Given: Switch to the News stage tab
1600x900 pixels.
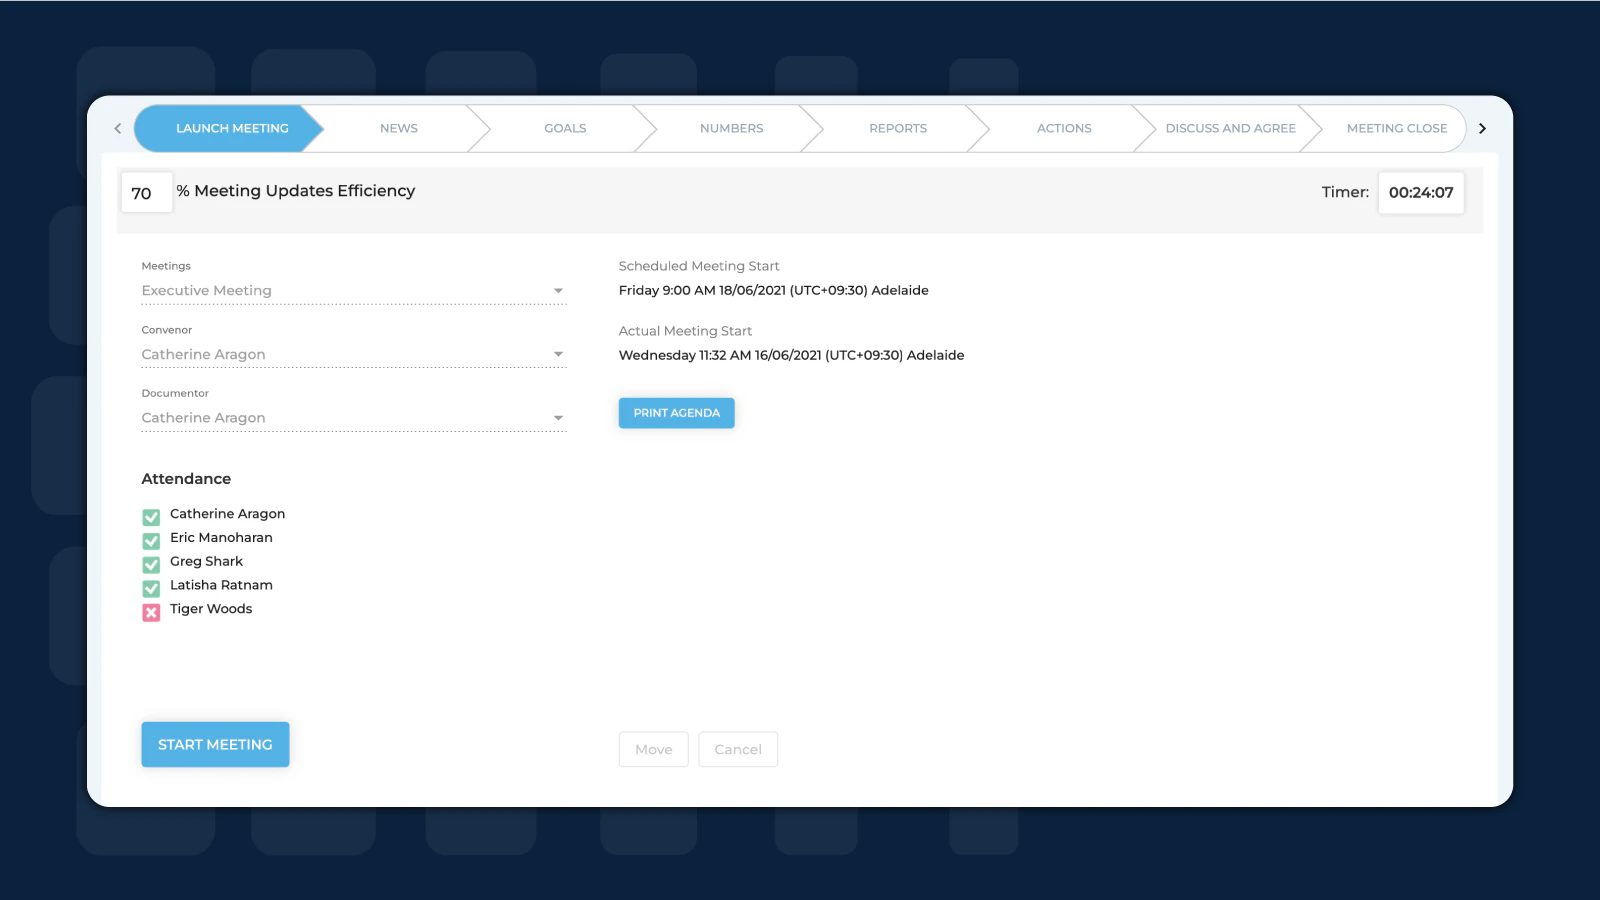Looking at the screenshot, I should 398,128.
